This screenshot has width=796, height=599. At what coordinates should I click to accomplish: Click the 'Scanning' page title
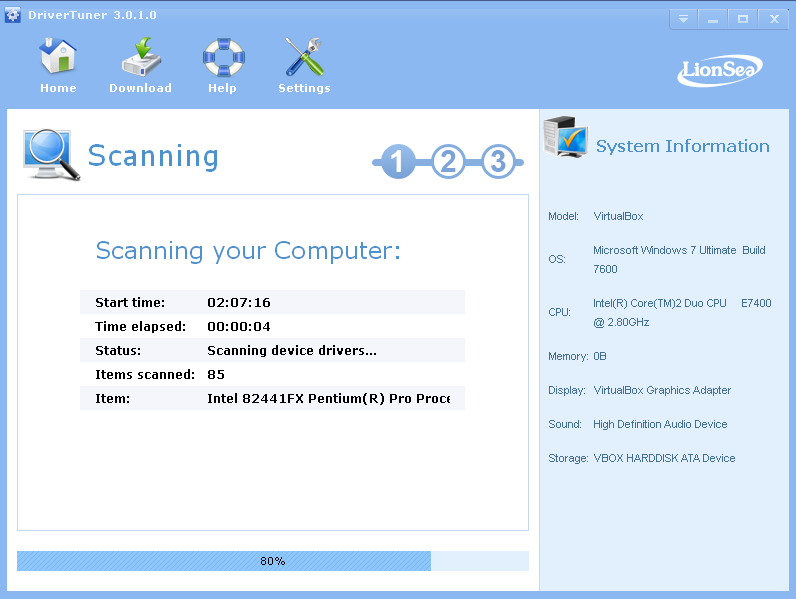pyautogui.click(x=153, y=156)
